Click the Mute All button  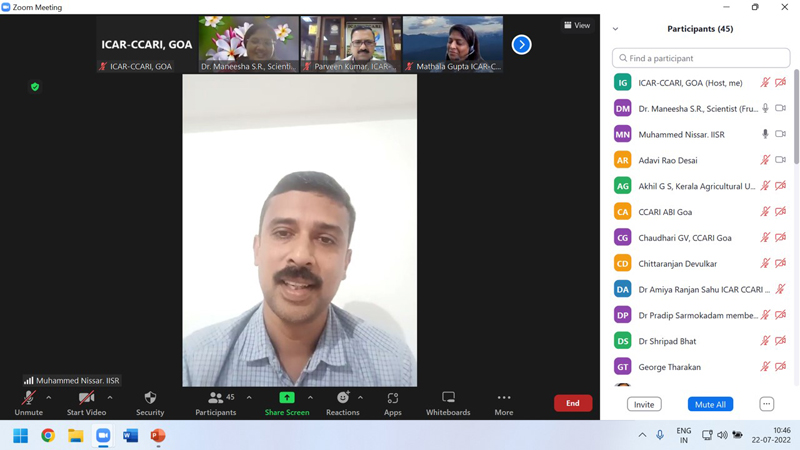coord(710,404)
